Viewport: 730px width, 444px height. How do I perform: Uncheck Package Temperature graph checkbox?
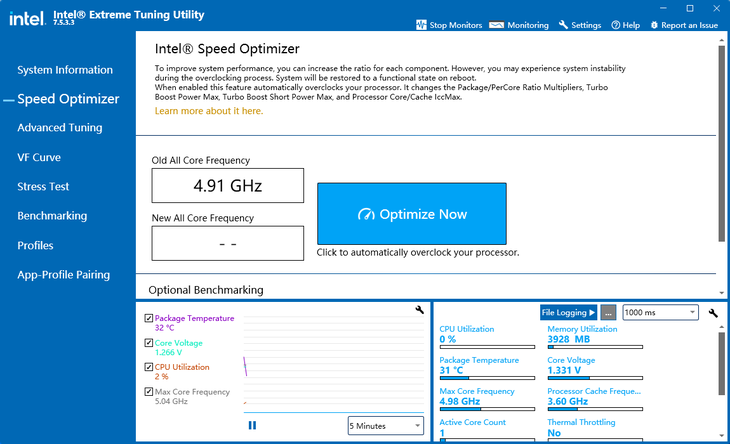[x=148, y=318]
